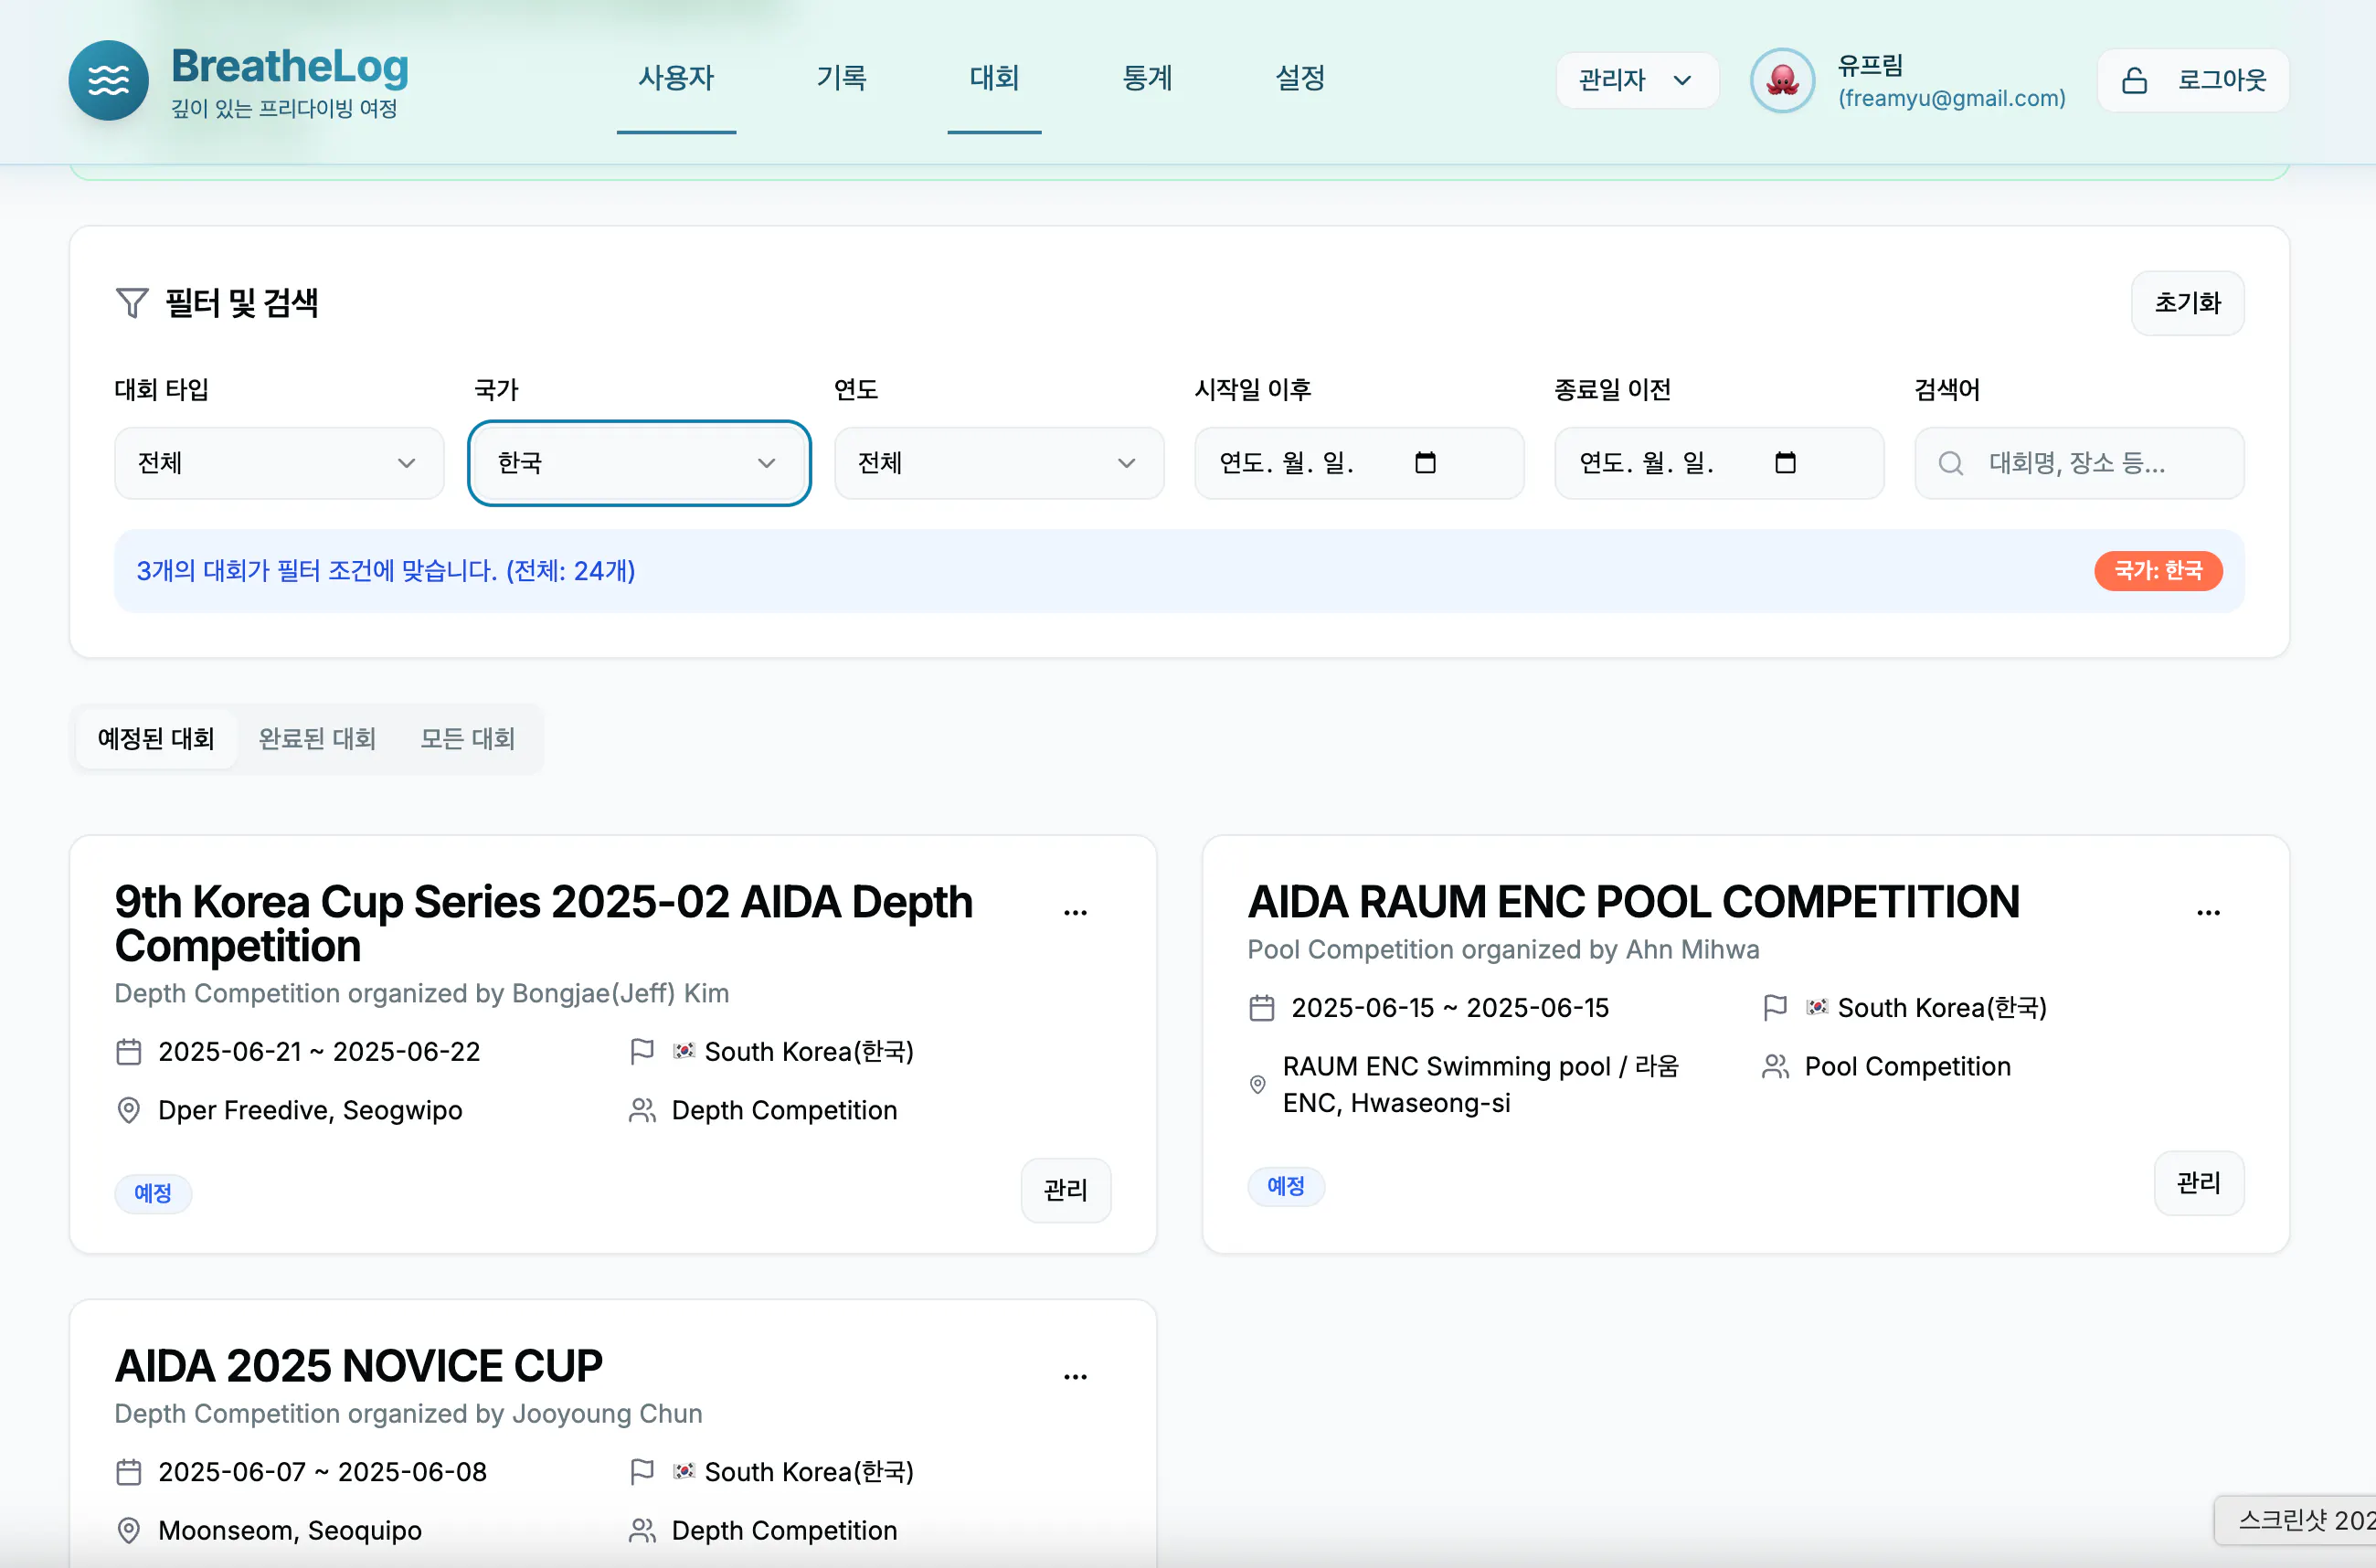Click the freamyu@gmail.com email text

tap(1951, 98)
